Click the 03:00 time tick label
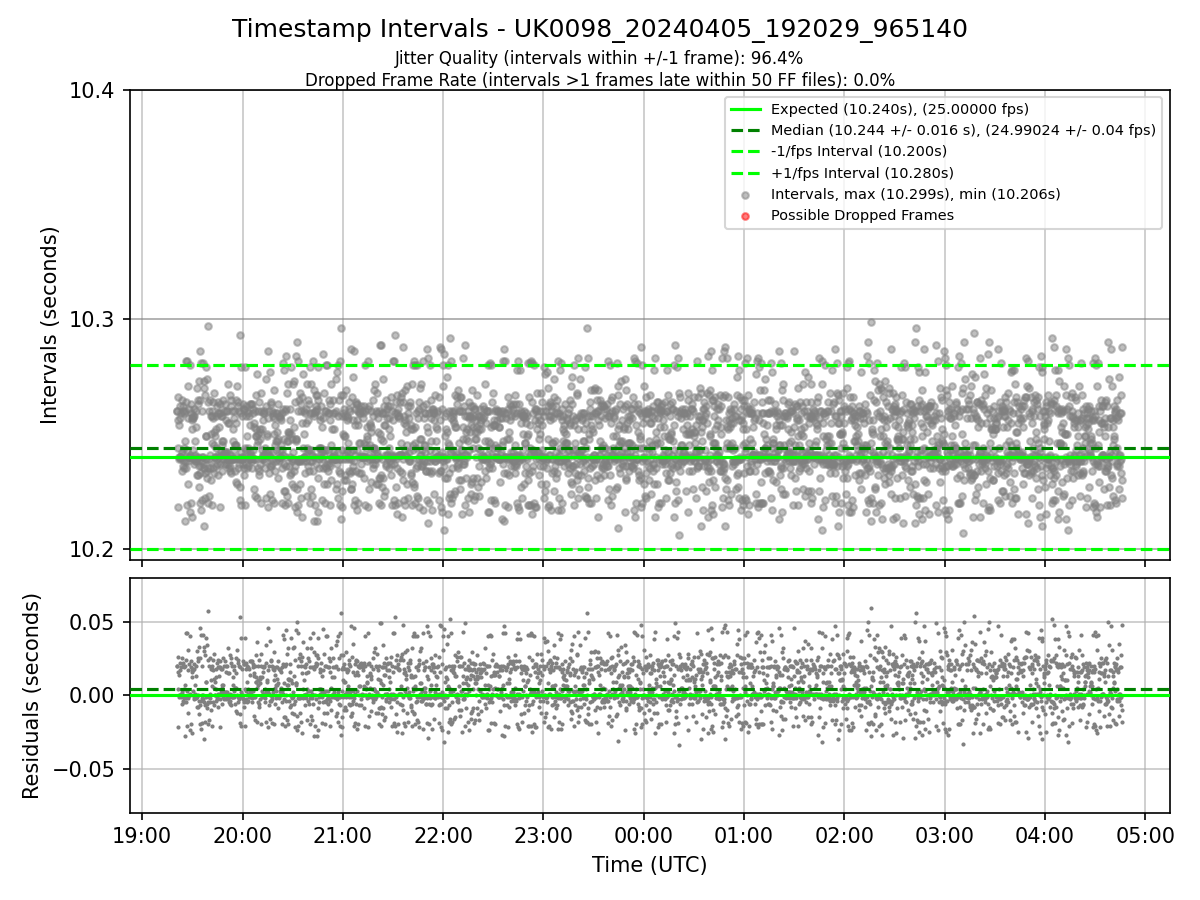Image resolution: width=1200 pixels, height=900 pixels. pyautogui.click(x=944, y=835)
